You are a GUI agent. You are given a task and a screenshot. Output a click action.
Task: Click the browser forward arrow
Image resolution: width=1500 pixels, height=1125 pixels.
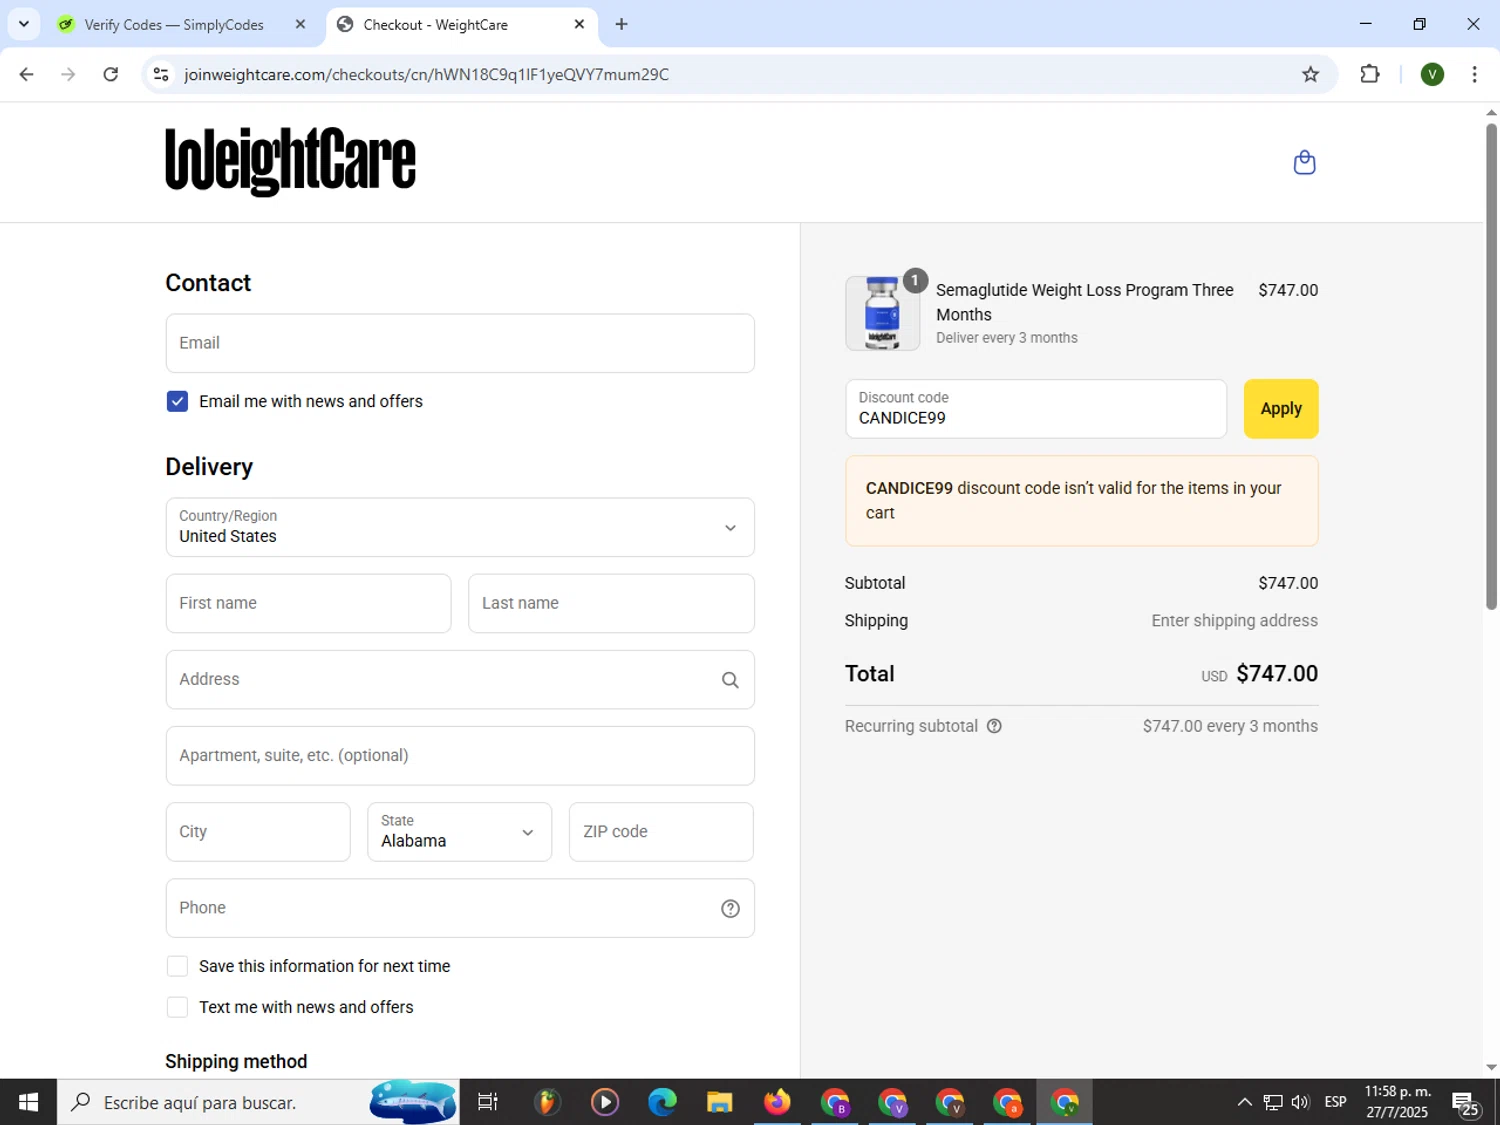[68, 74]
